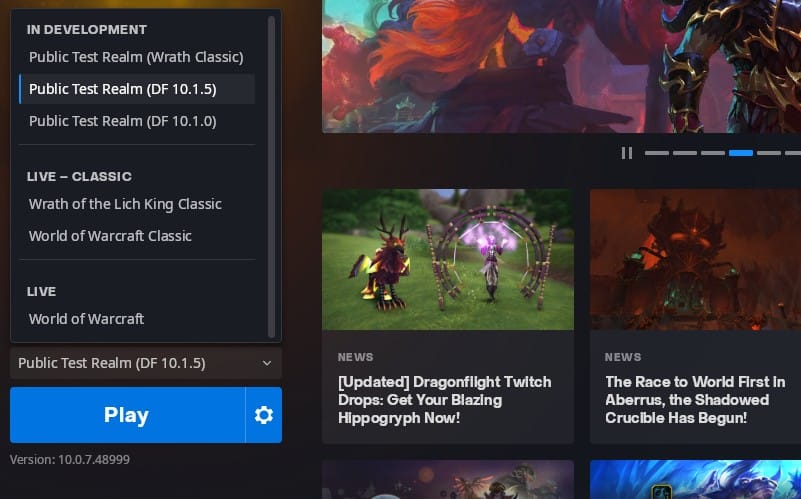Open the game version dropdown selector
This screenshot has height=499, width=801.
[146, 363]
